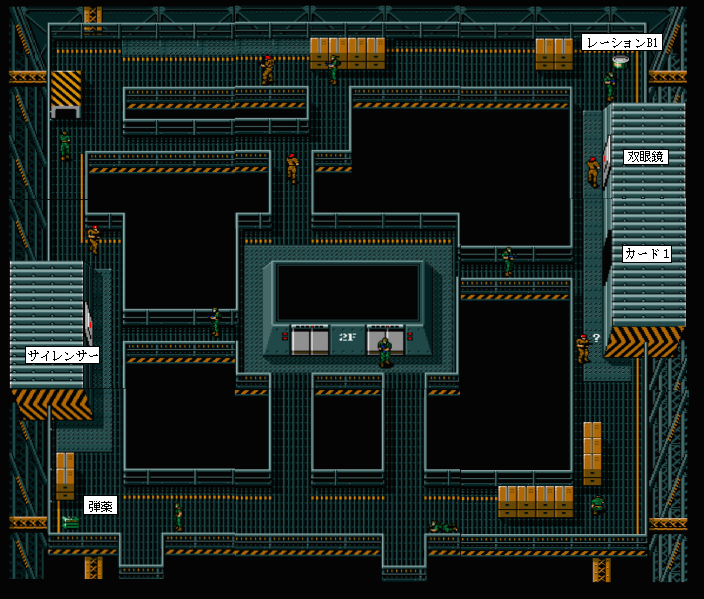Image resolution: width=704 pixels, height=599 pixels.
Task: Select the soldier left of the elevator building
Action: 215,321
